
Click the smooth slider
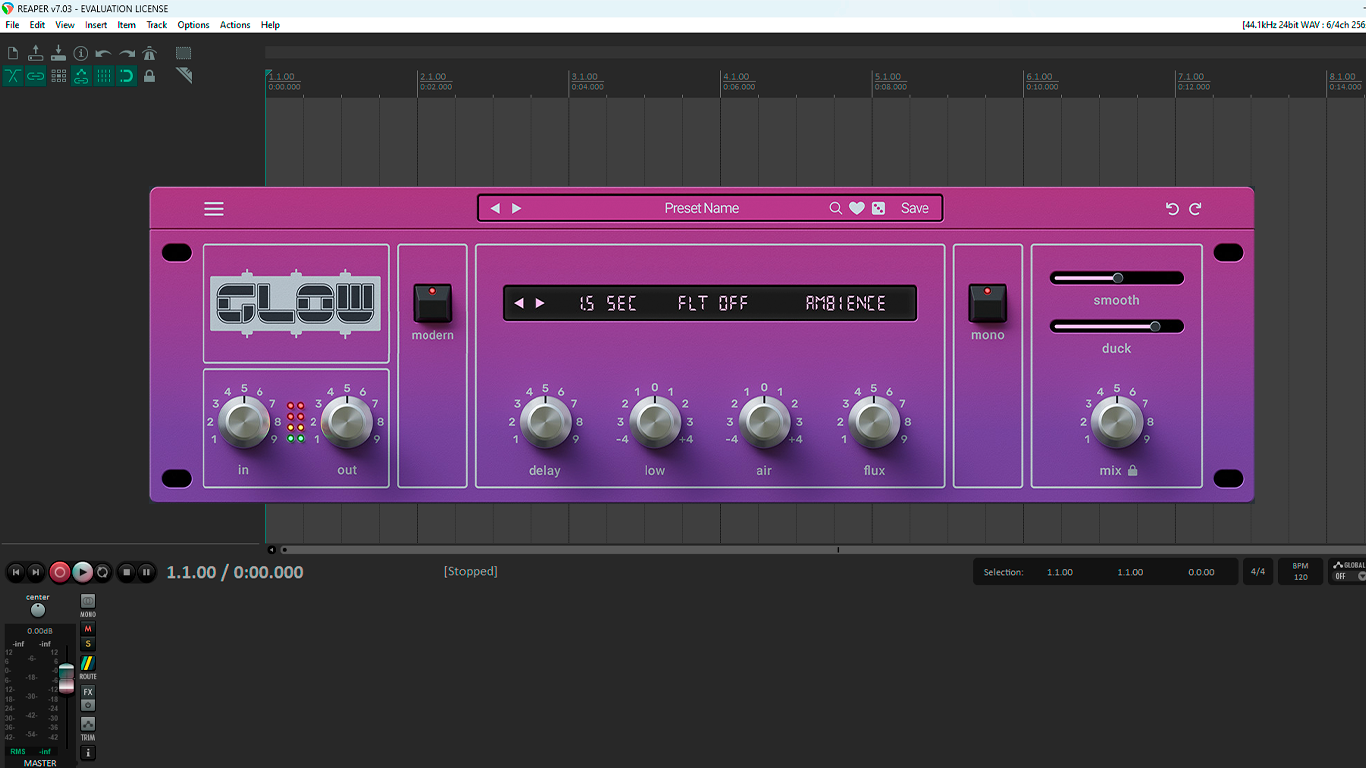click(x=1116, y=278)
